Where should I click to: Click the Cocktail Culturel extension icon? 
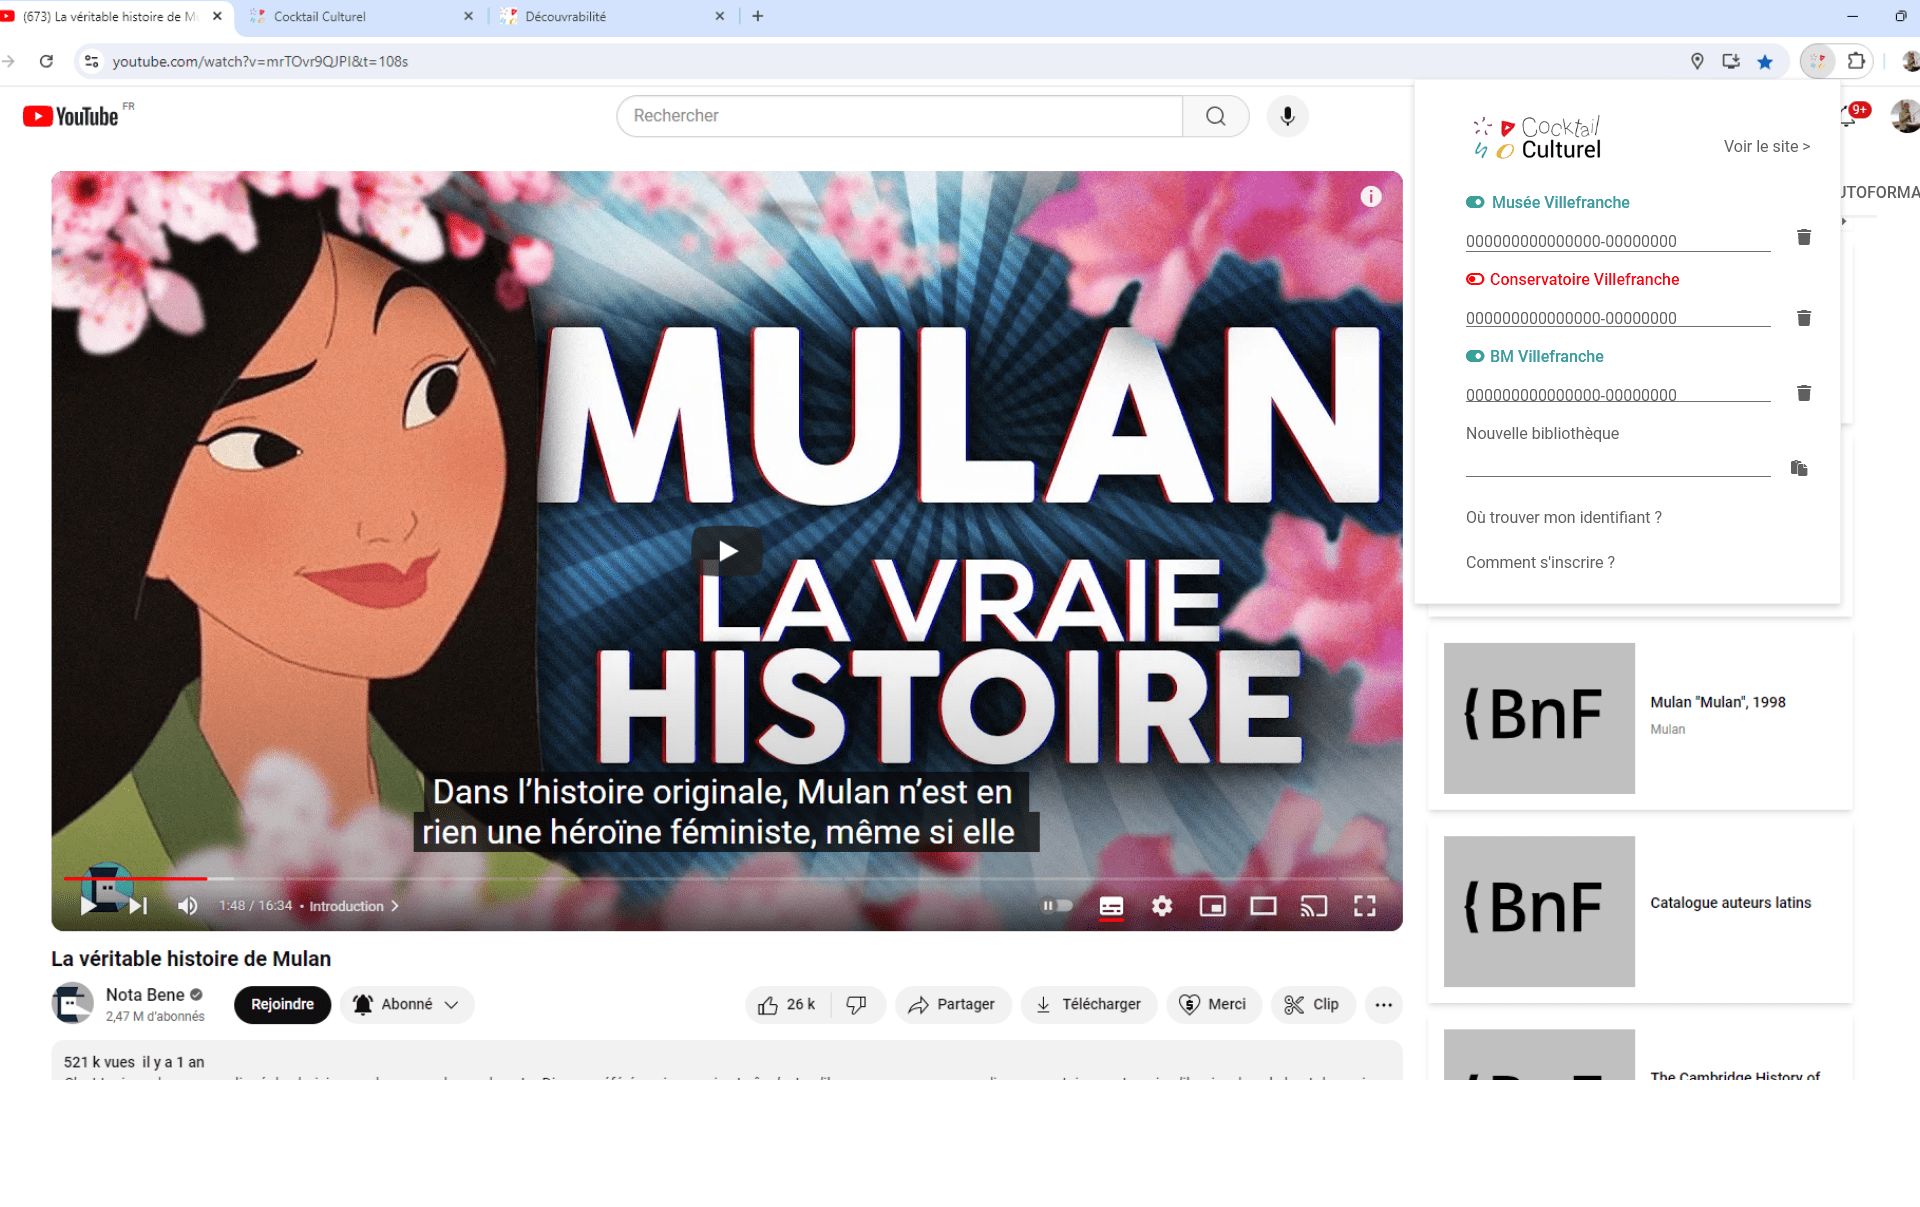click(1817, 61)
